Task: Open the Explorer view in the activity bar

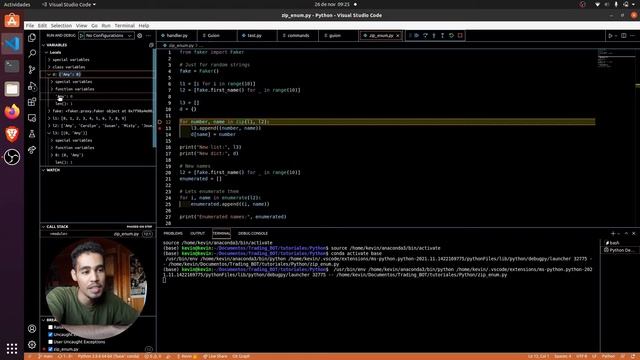Action: pyautogui.click(x=32, y=38)
